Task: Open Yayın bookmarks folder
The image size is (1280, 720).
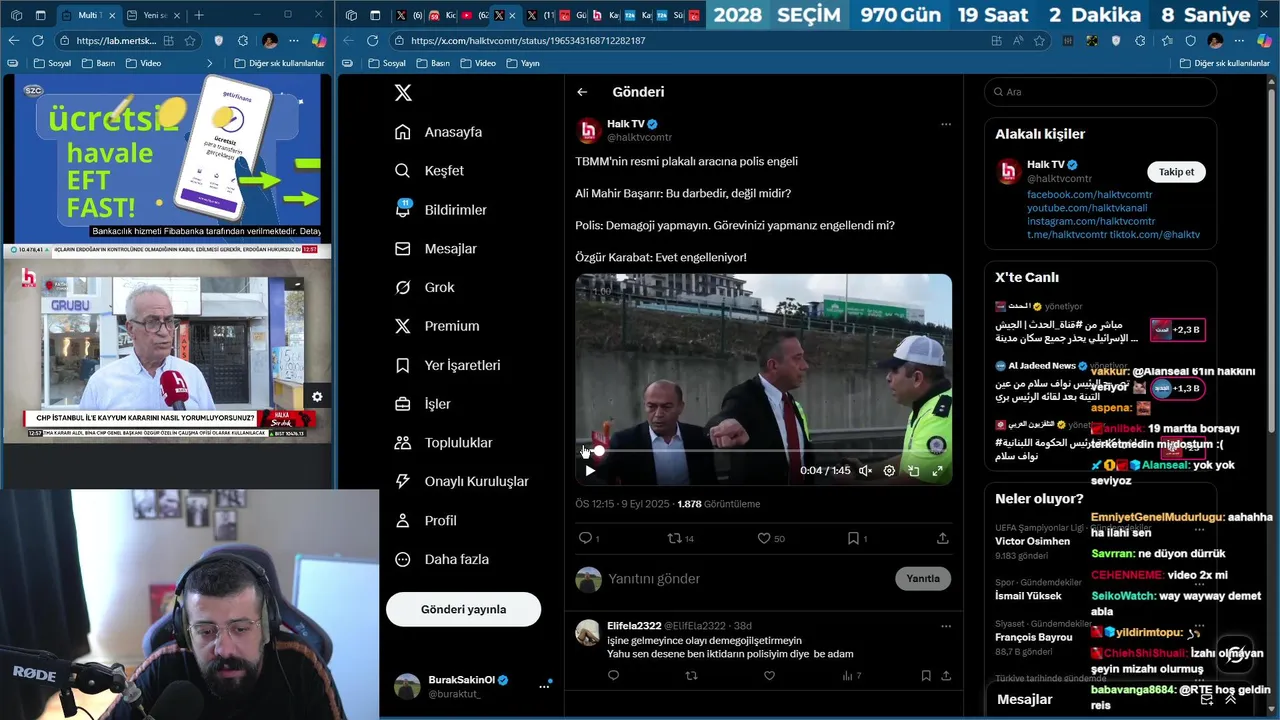Action: click(x=523, y=63)
